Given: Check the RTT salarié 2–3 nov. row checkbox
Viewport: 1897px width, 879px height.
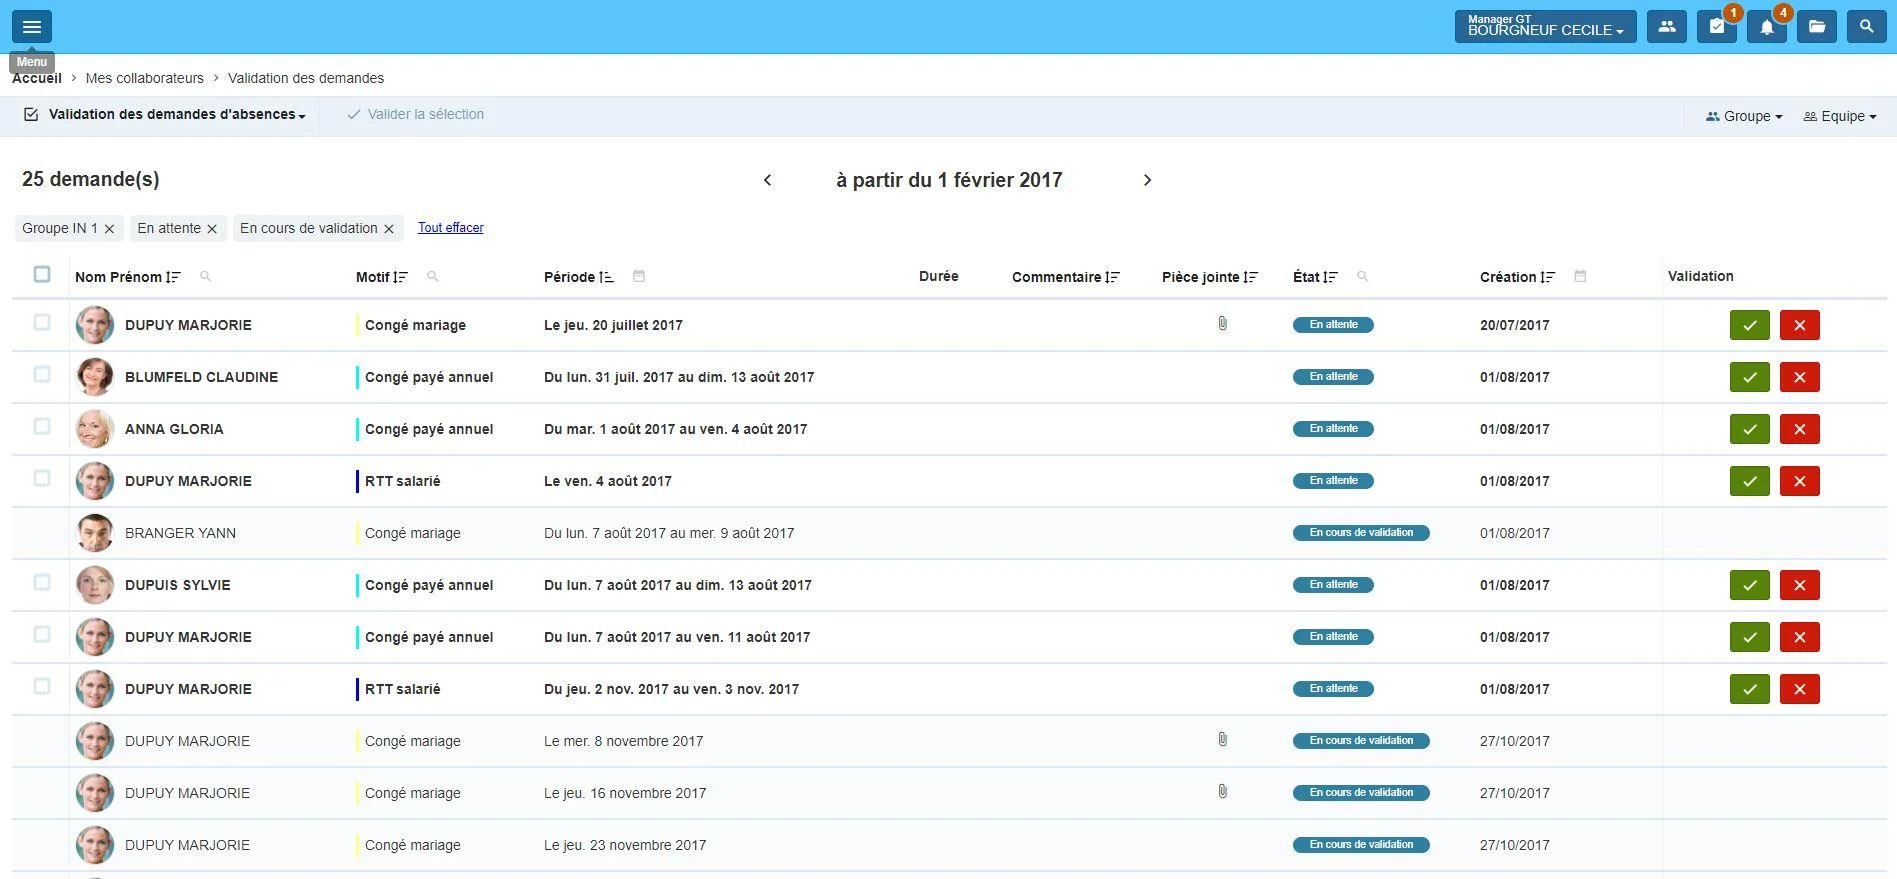Looking at the screenshot, I should tap(42, 686).
